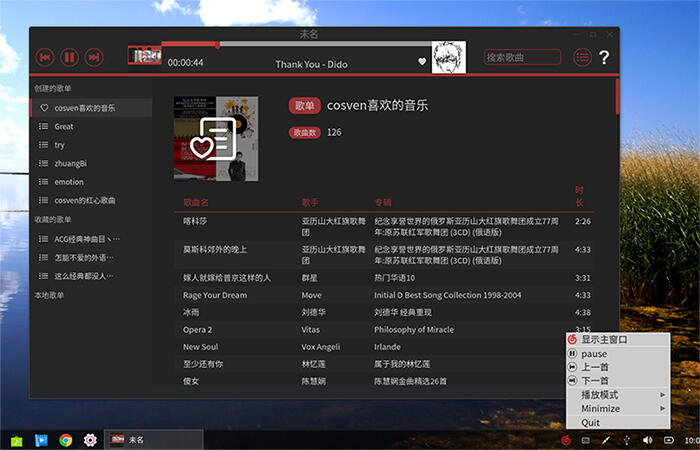Screen dimensions: 700x450
Task: Click the heart icon to favorite song
Action: pyautogui.click(x=422, y=62)
